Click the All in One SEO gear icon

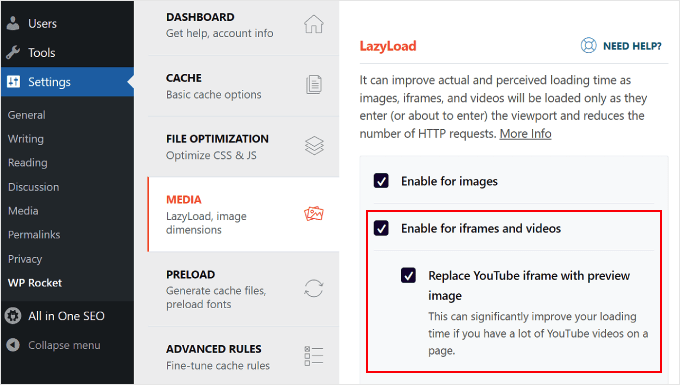13,316
